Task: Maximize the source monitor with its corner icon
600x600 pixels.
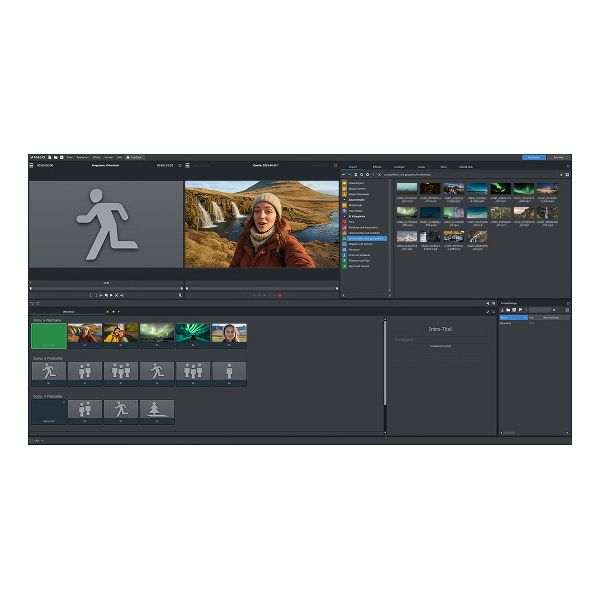Action: [336, 165]
